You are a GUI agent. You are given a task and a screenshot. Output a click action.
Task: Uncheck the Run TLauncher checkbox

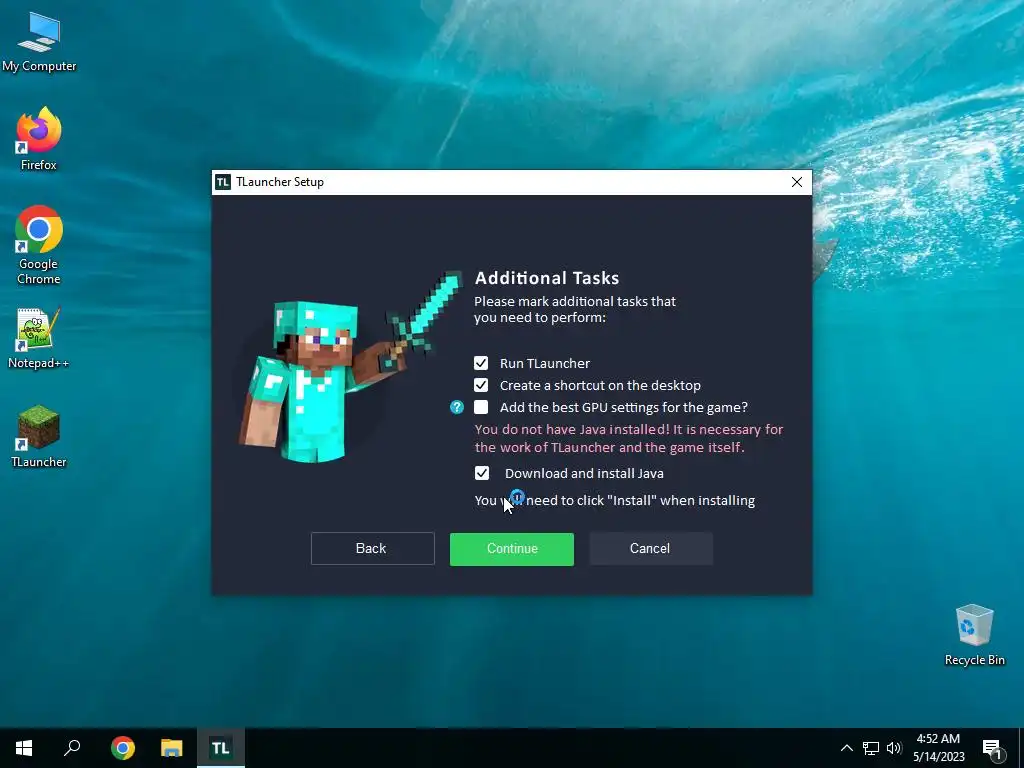pyautogui.click(x=481, y=363)
